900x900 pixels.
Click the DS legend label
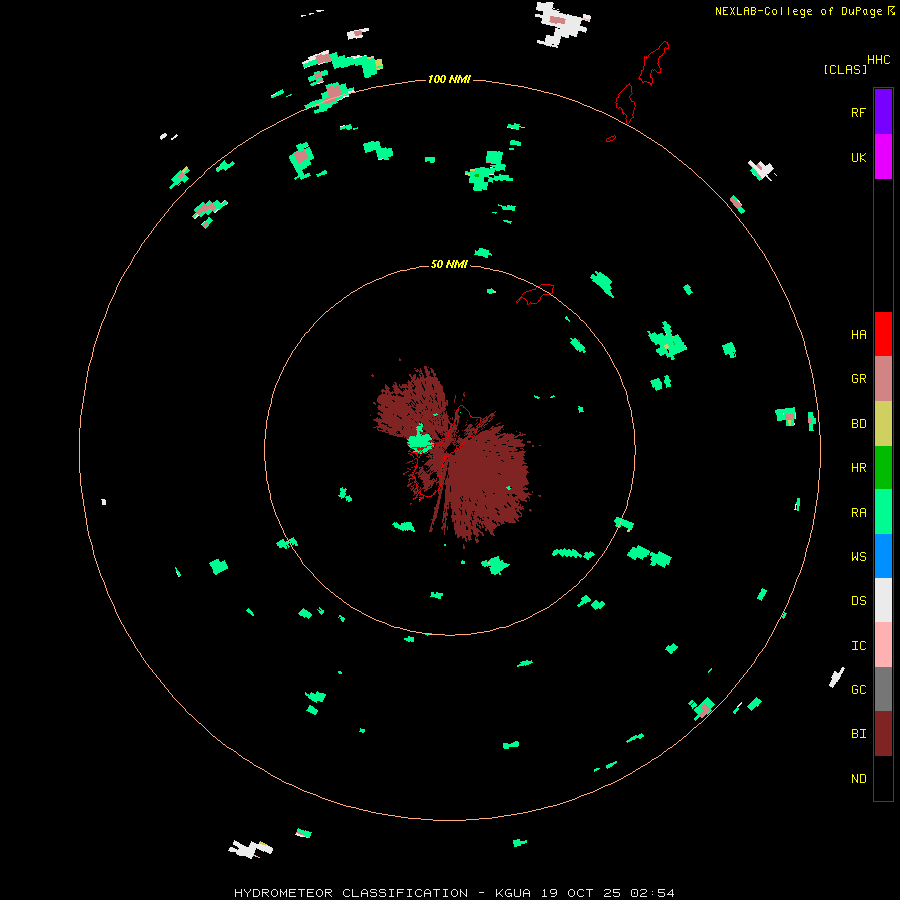[858, 600]
